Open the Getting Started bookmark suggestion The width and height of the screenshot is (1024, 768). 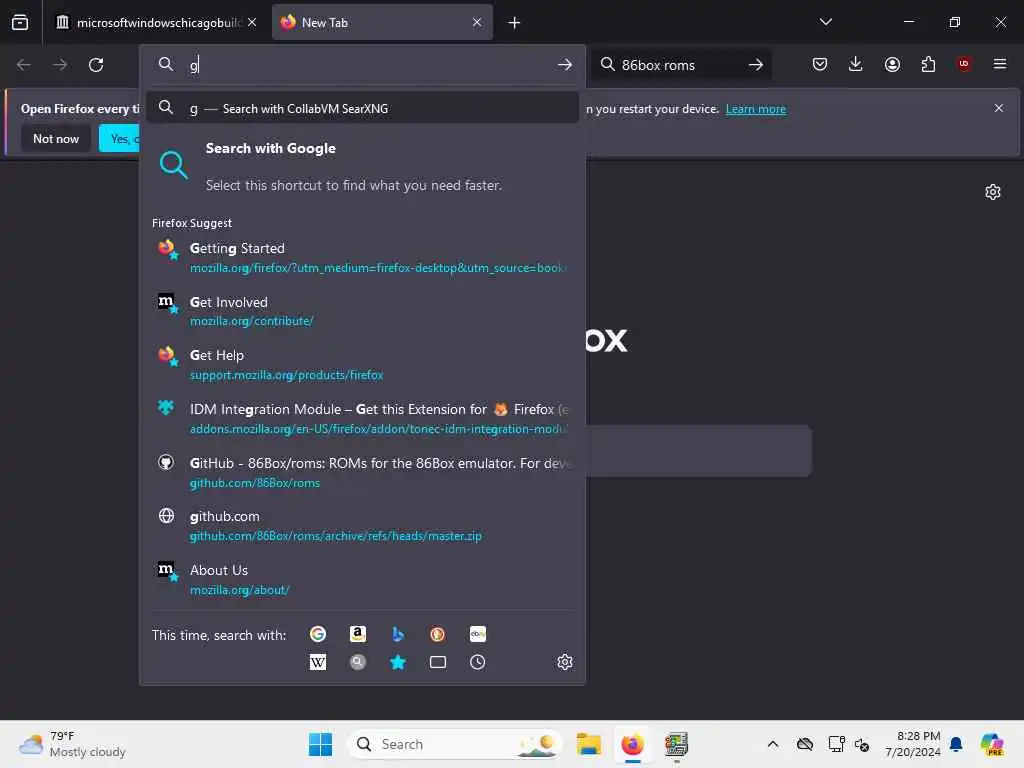(362, 257)
